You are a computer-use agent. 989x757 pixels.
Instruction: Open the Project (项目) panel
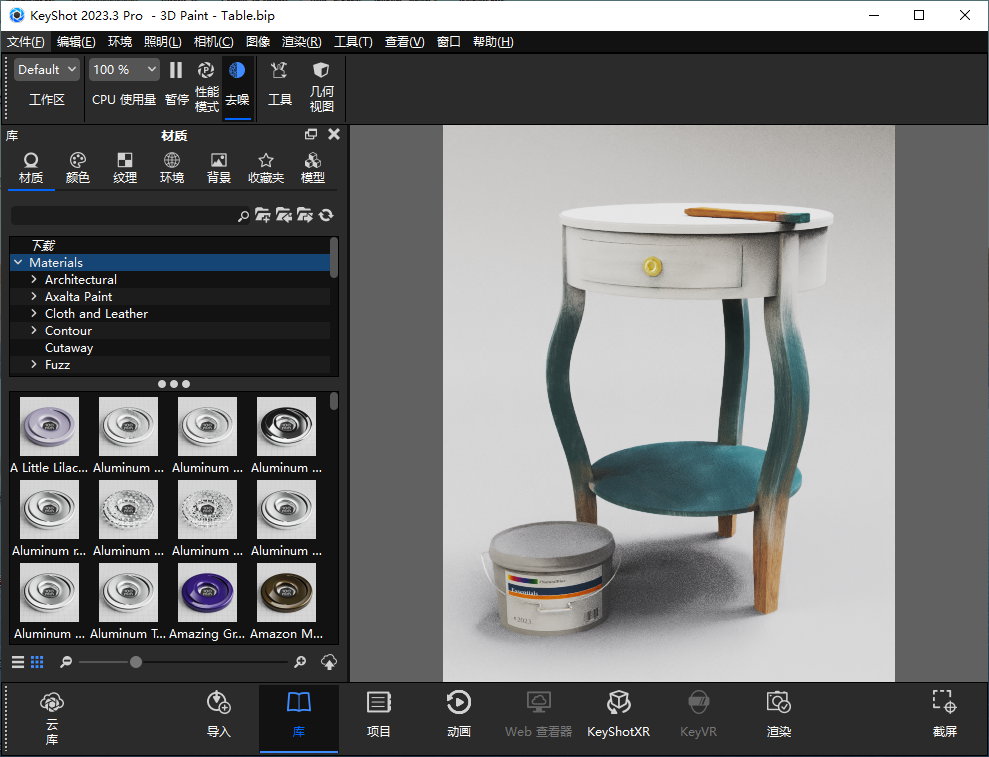point(378,715)
